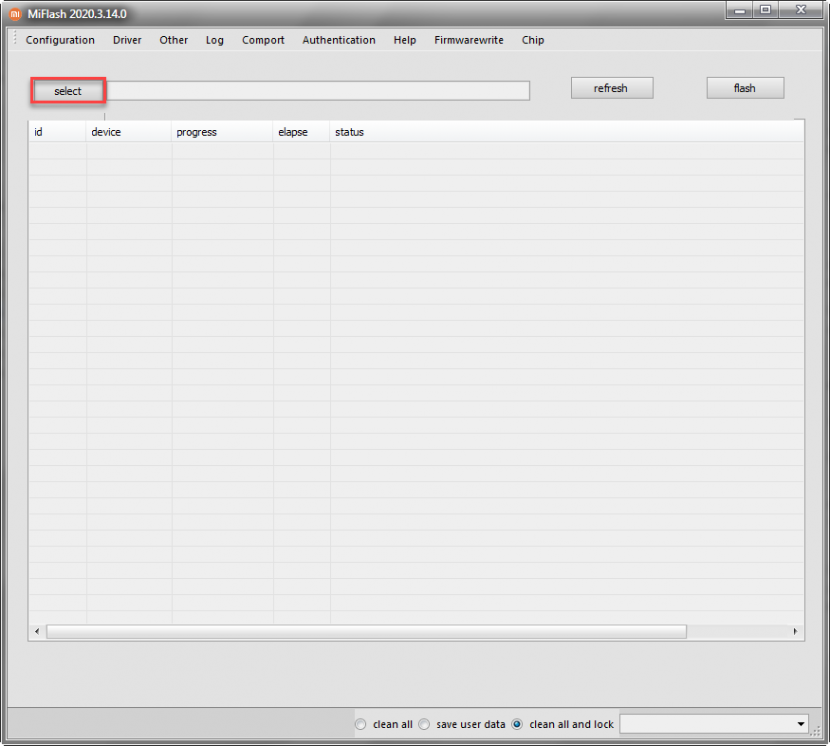The height and width of the screenshot is (746, 830).
Task: Click the horizontal scrollbar right arrow
Action: click(x=796, y=632)
